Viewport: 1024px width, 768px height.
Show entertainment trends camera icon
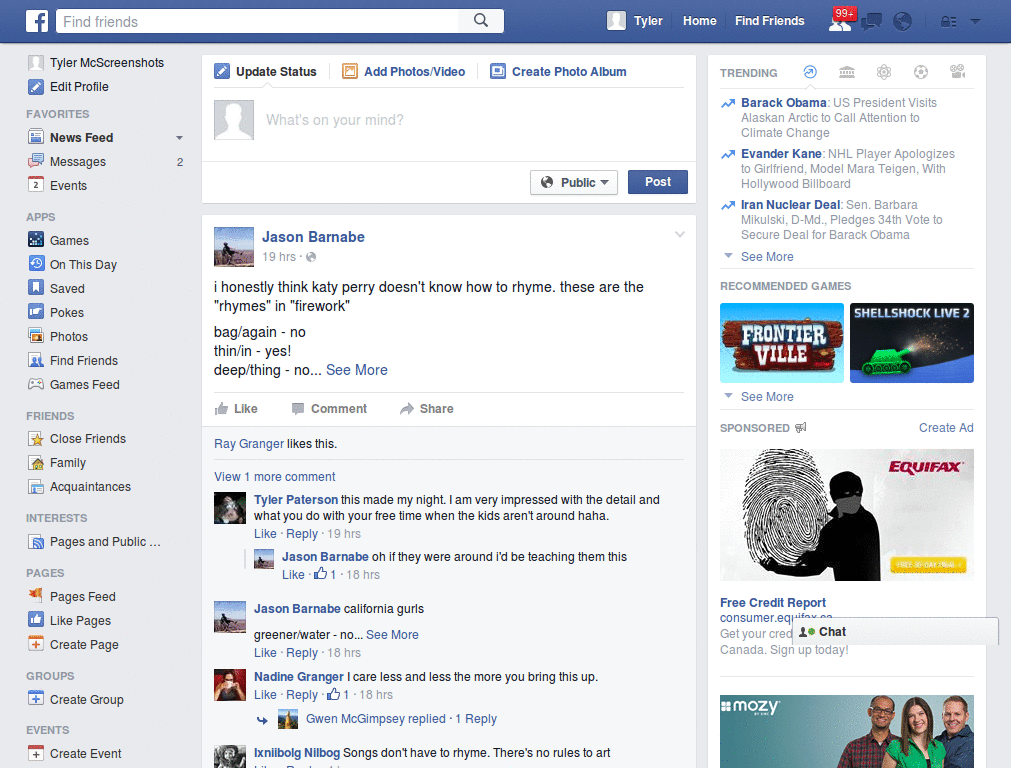pos(957,72)
